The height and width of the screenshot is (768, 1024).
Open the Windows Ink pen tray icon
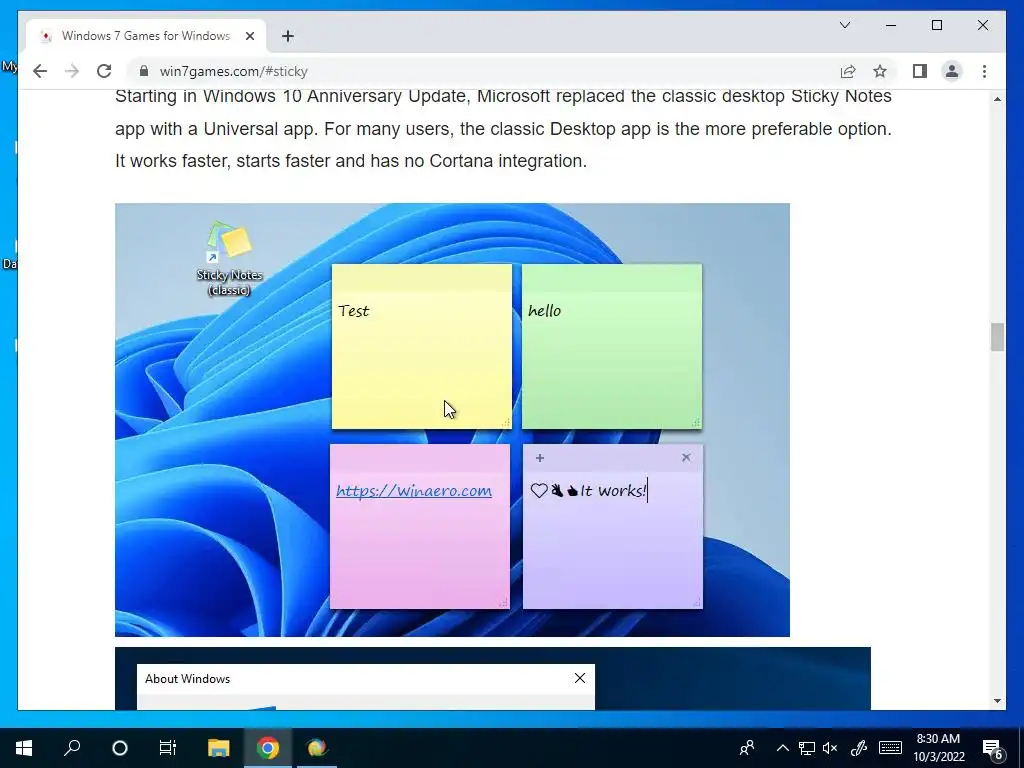(859, 748)
